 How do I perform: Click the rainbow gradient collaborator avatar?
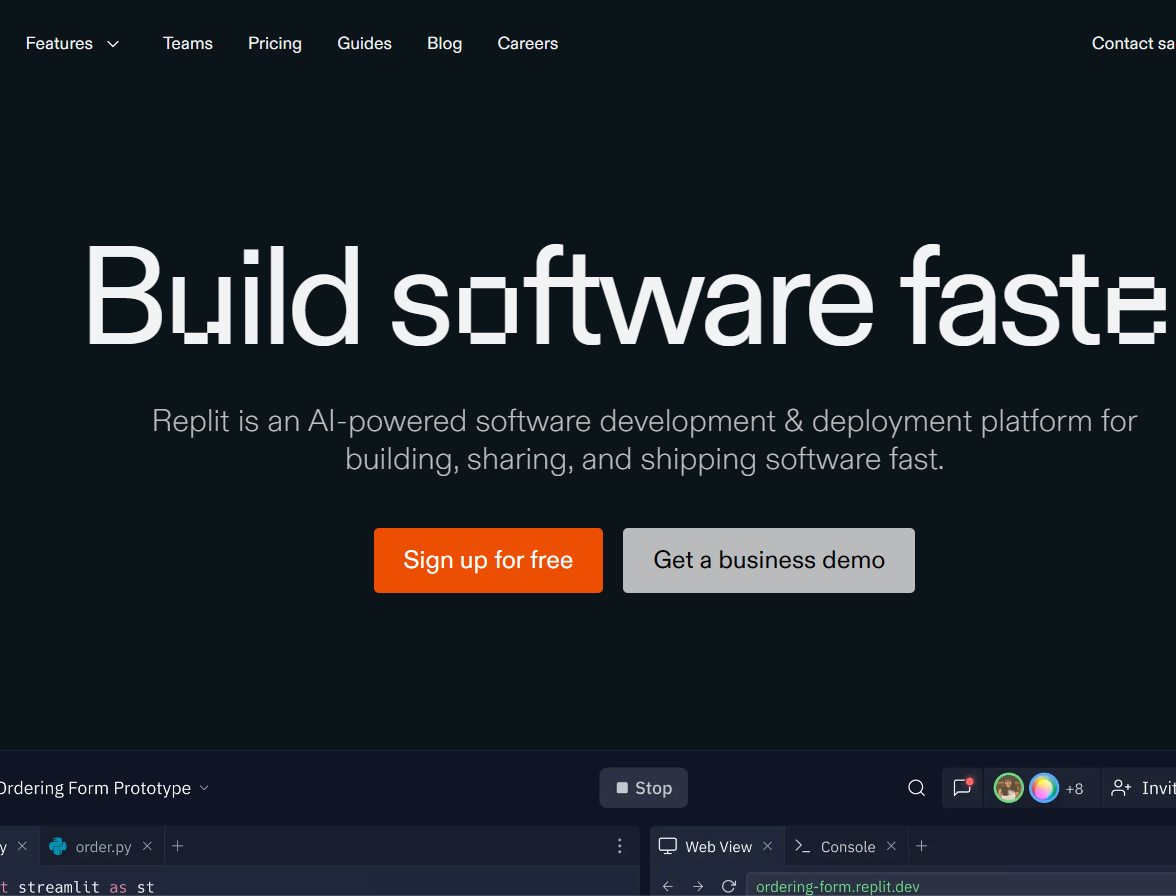coord(1043,788)
